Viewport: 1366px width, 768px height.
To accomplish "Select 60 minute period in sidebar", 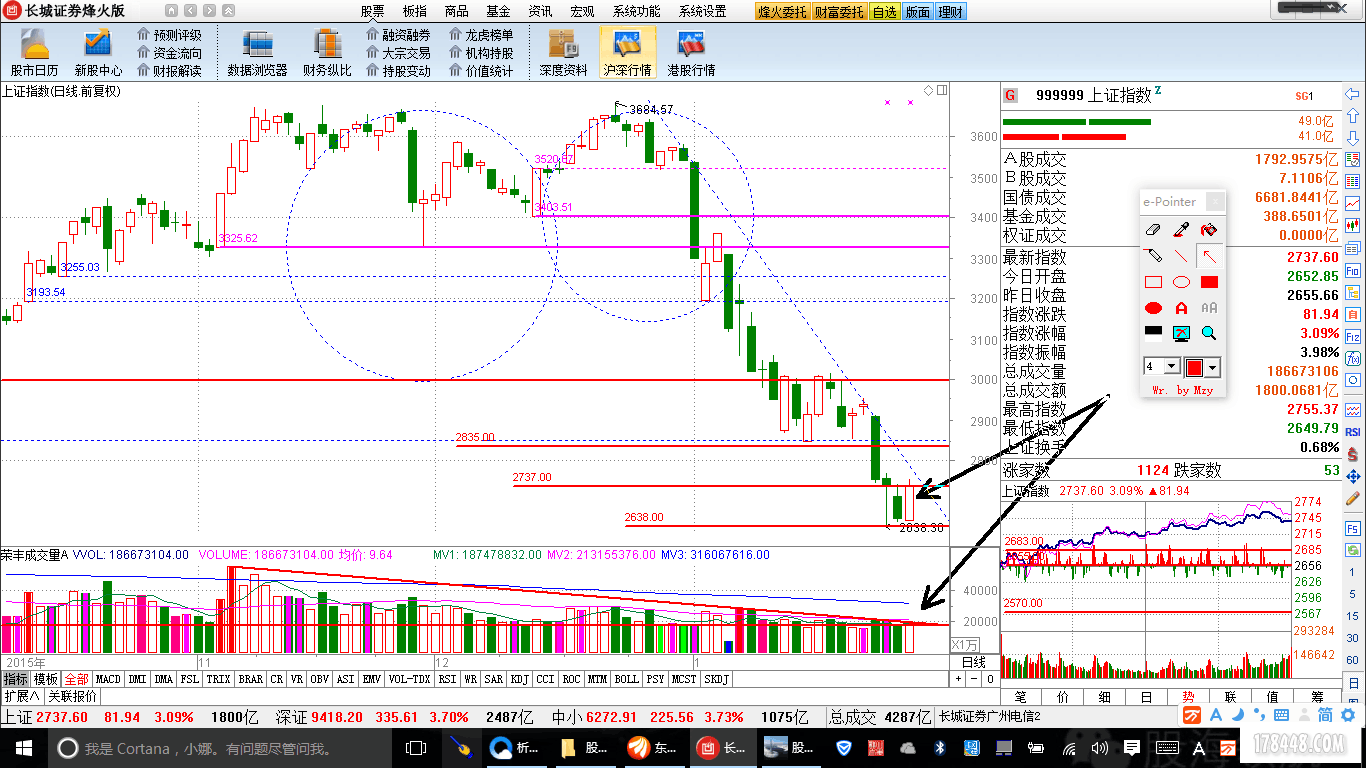I will 1353,660.
